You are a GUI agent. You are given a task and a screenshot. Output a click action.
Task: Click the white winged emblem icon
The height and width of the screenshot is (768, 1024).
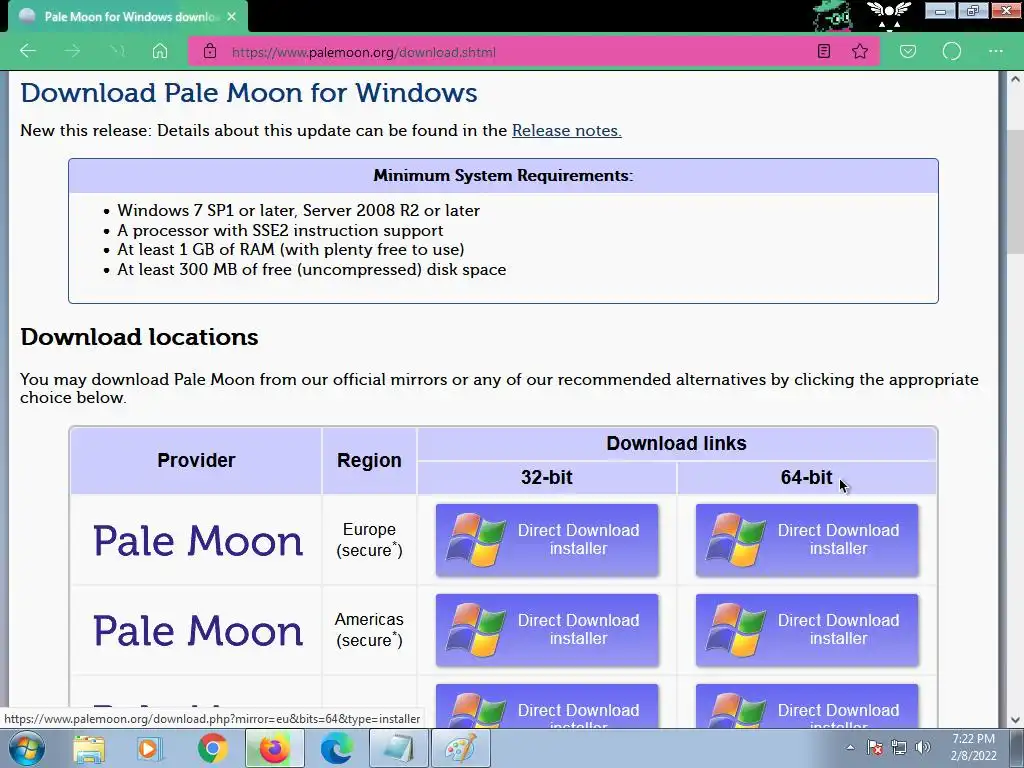pos(888,16)
